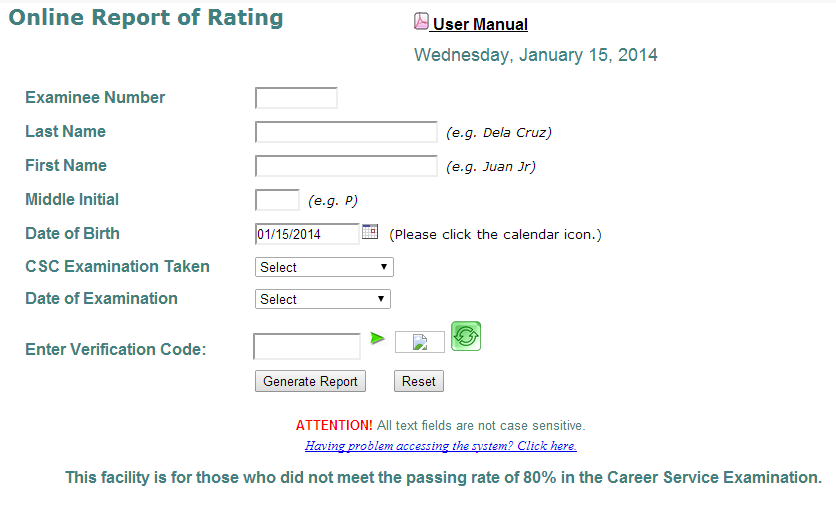Click the green refresh captcha icon
836x508 pixels.
click(x=466, y=336)
